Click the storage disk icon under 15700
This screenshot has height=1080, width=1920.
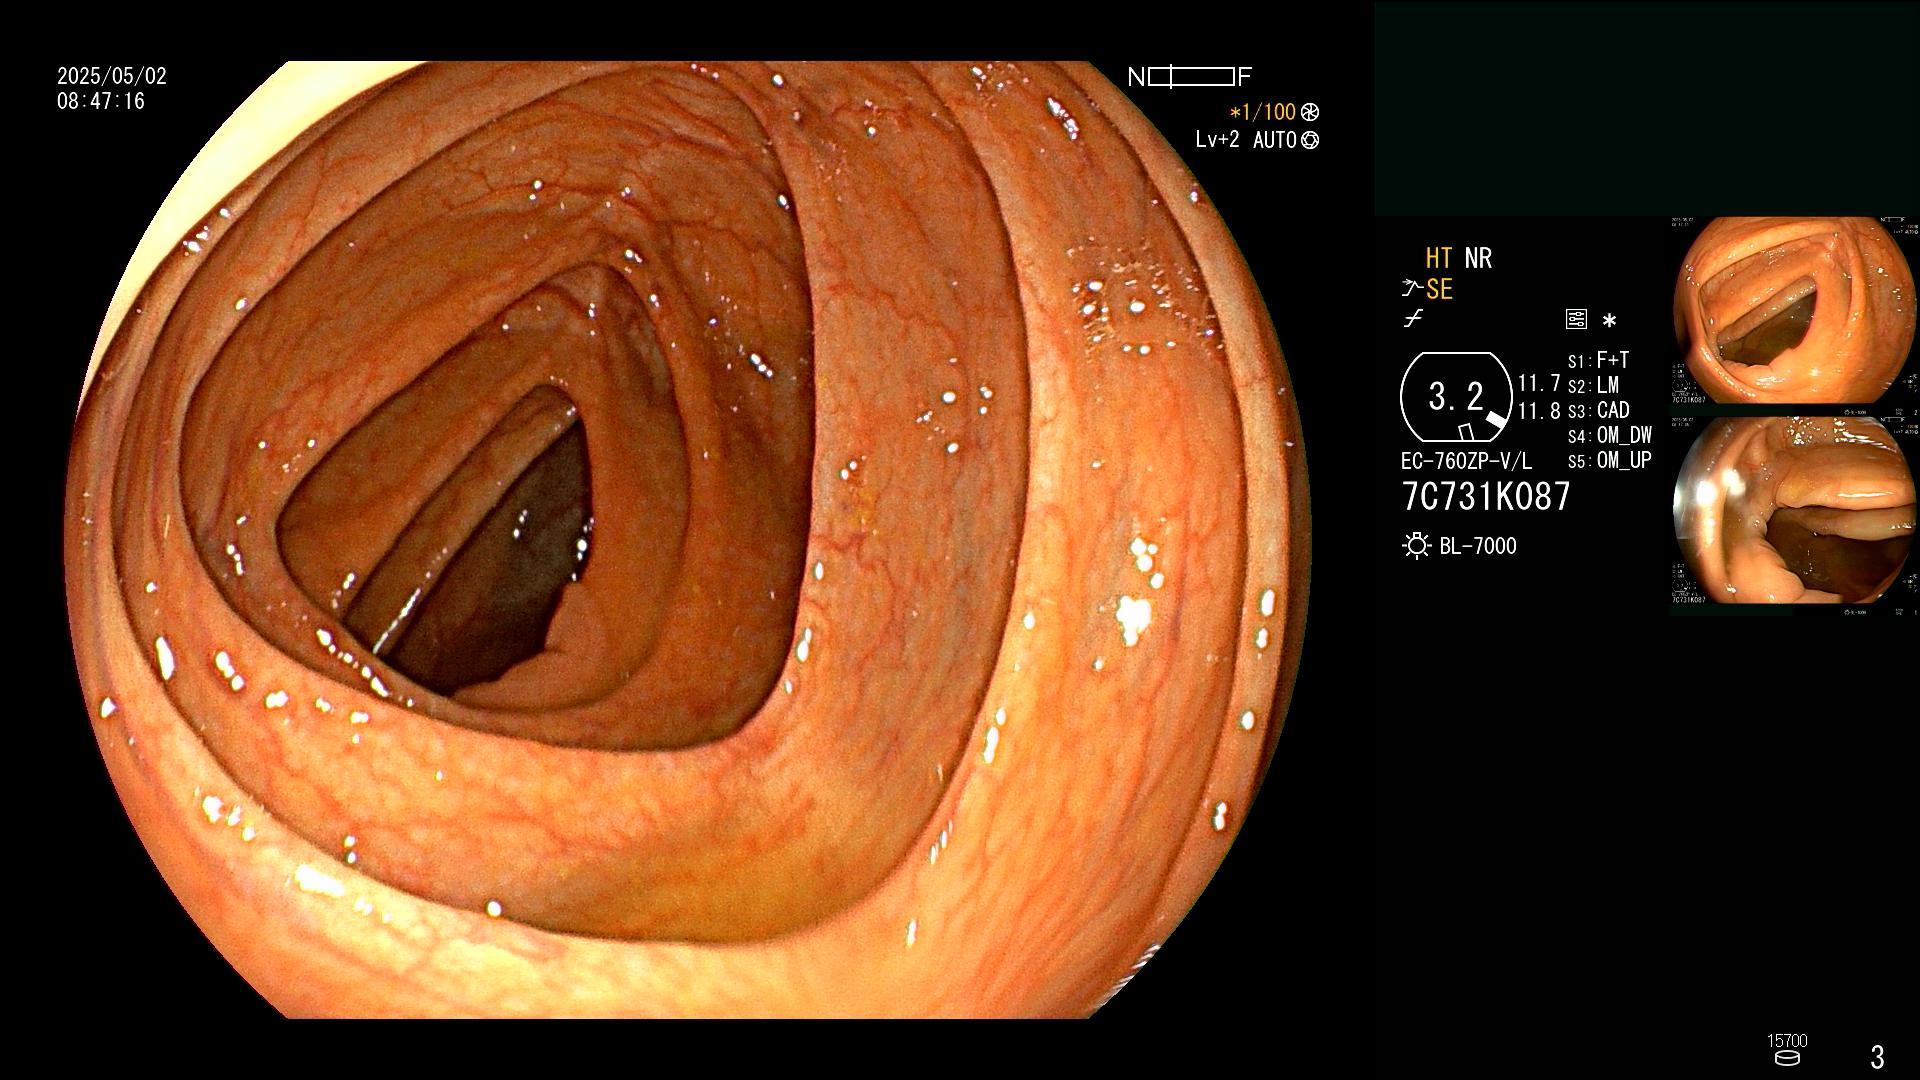pyautogui.click(x=1787, y=1058)
